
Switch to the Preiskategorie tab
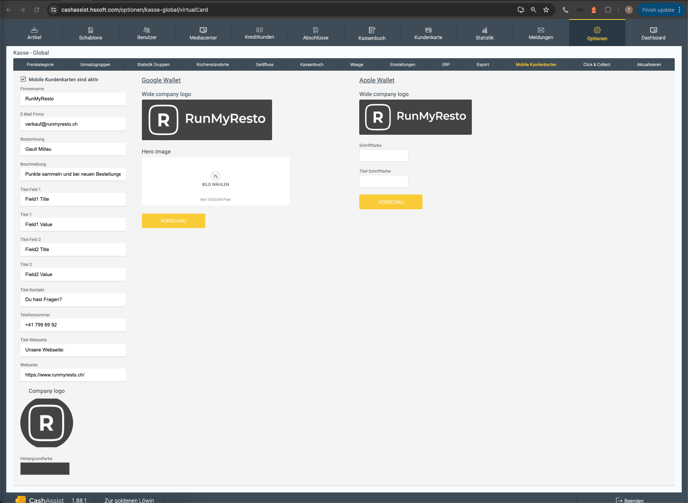(40, 65)
